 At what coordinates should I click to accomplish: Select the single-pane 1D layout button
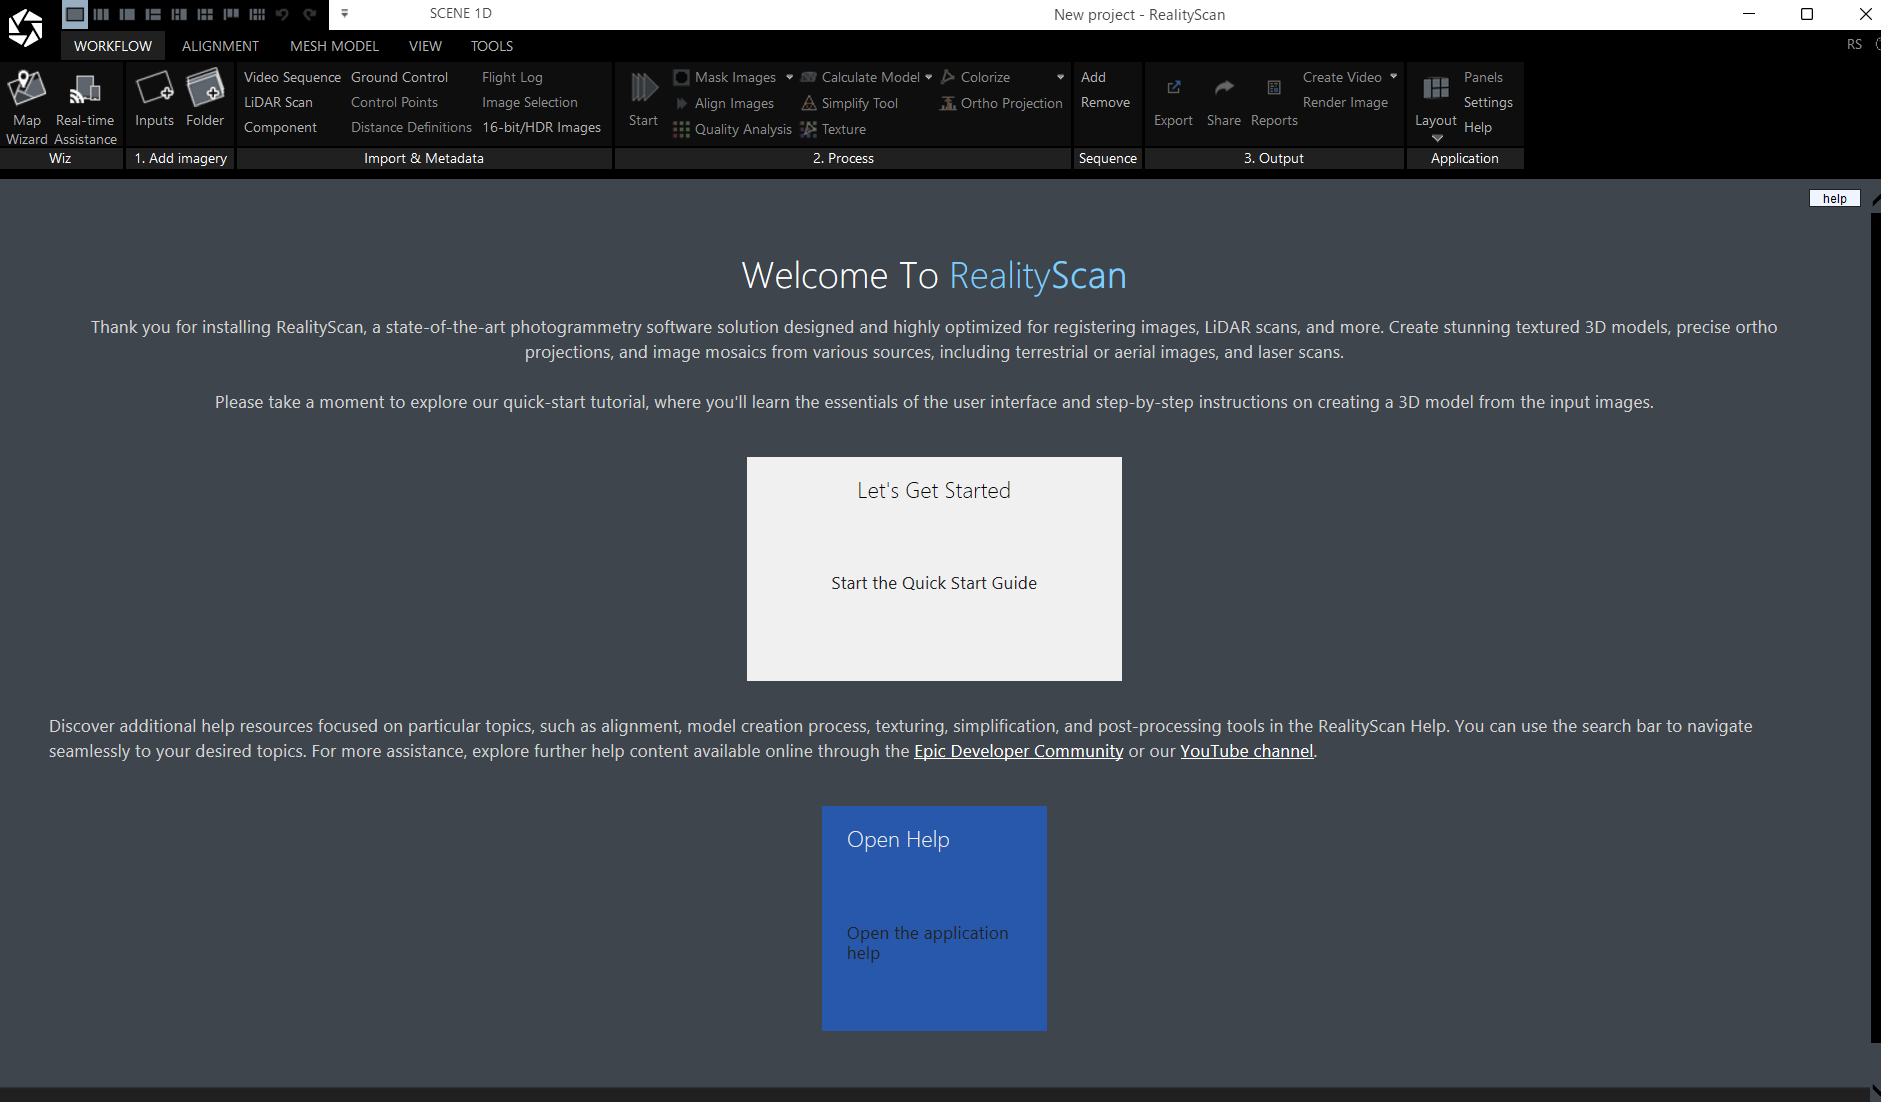pyautogui.click(x=75, y=14)
